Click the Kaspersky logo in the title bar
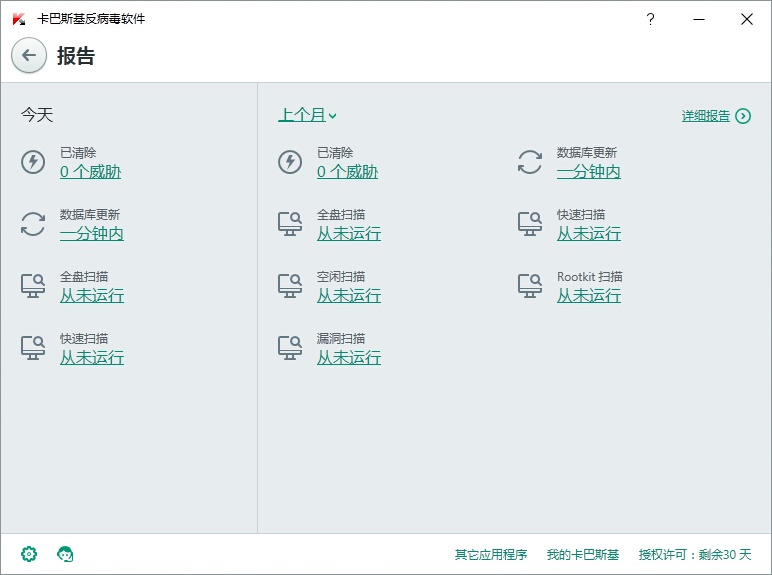Screen dimensions: 772x575 19,19
